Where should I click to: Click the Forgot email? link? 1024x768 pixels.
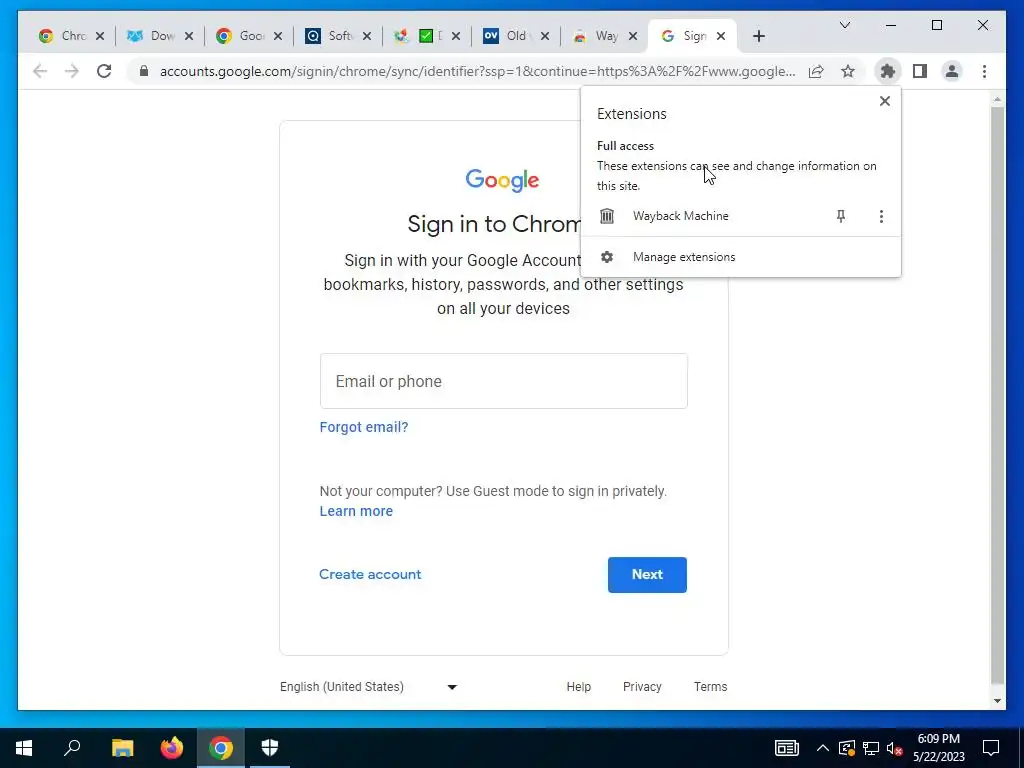coord(364,427)
